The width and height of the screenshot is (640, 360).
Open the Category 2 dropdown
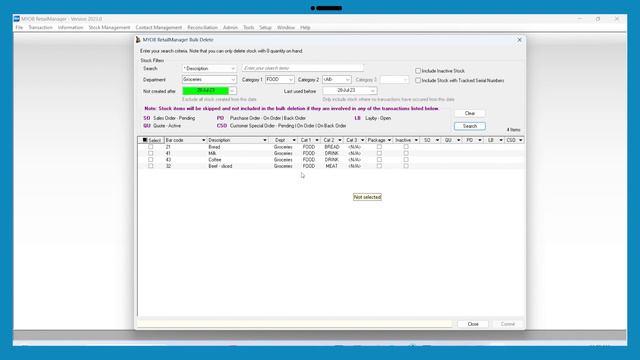[x=347, y=80]
